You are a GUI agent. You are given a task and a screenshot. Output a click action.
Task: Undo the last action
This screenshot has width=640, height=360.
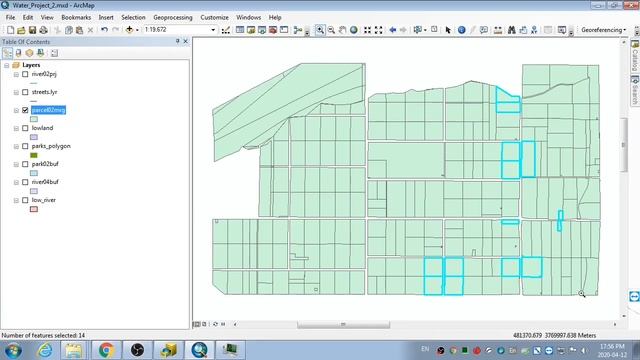[104, 30]
